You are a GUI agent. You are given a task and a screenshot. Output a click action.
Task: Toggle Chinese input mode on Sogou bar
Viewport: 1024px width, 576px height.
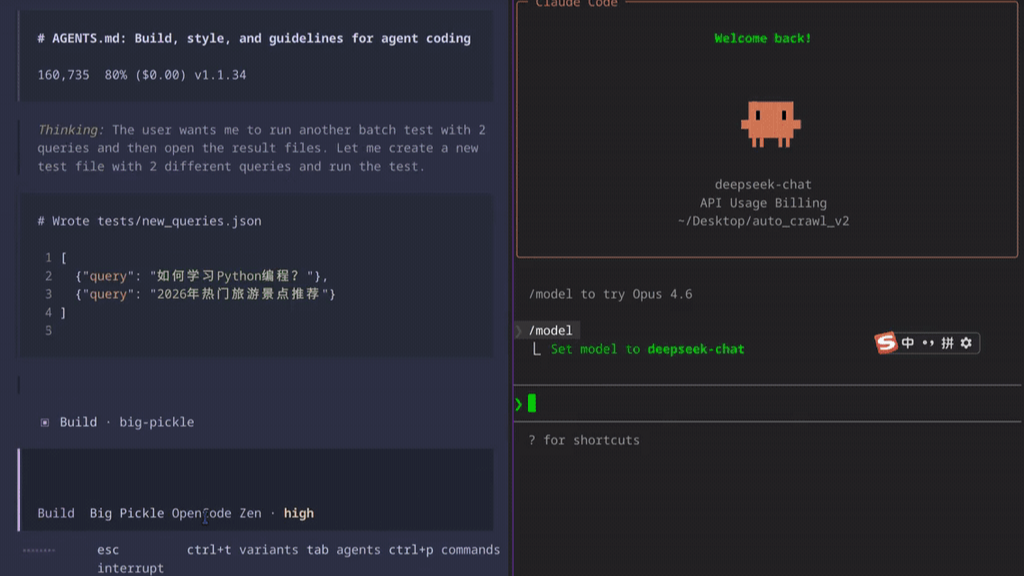(x=908, y=343)
